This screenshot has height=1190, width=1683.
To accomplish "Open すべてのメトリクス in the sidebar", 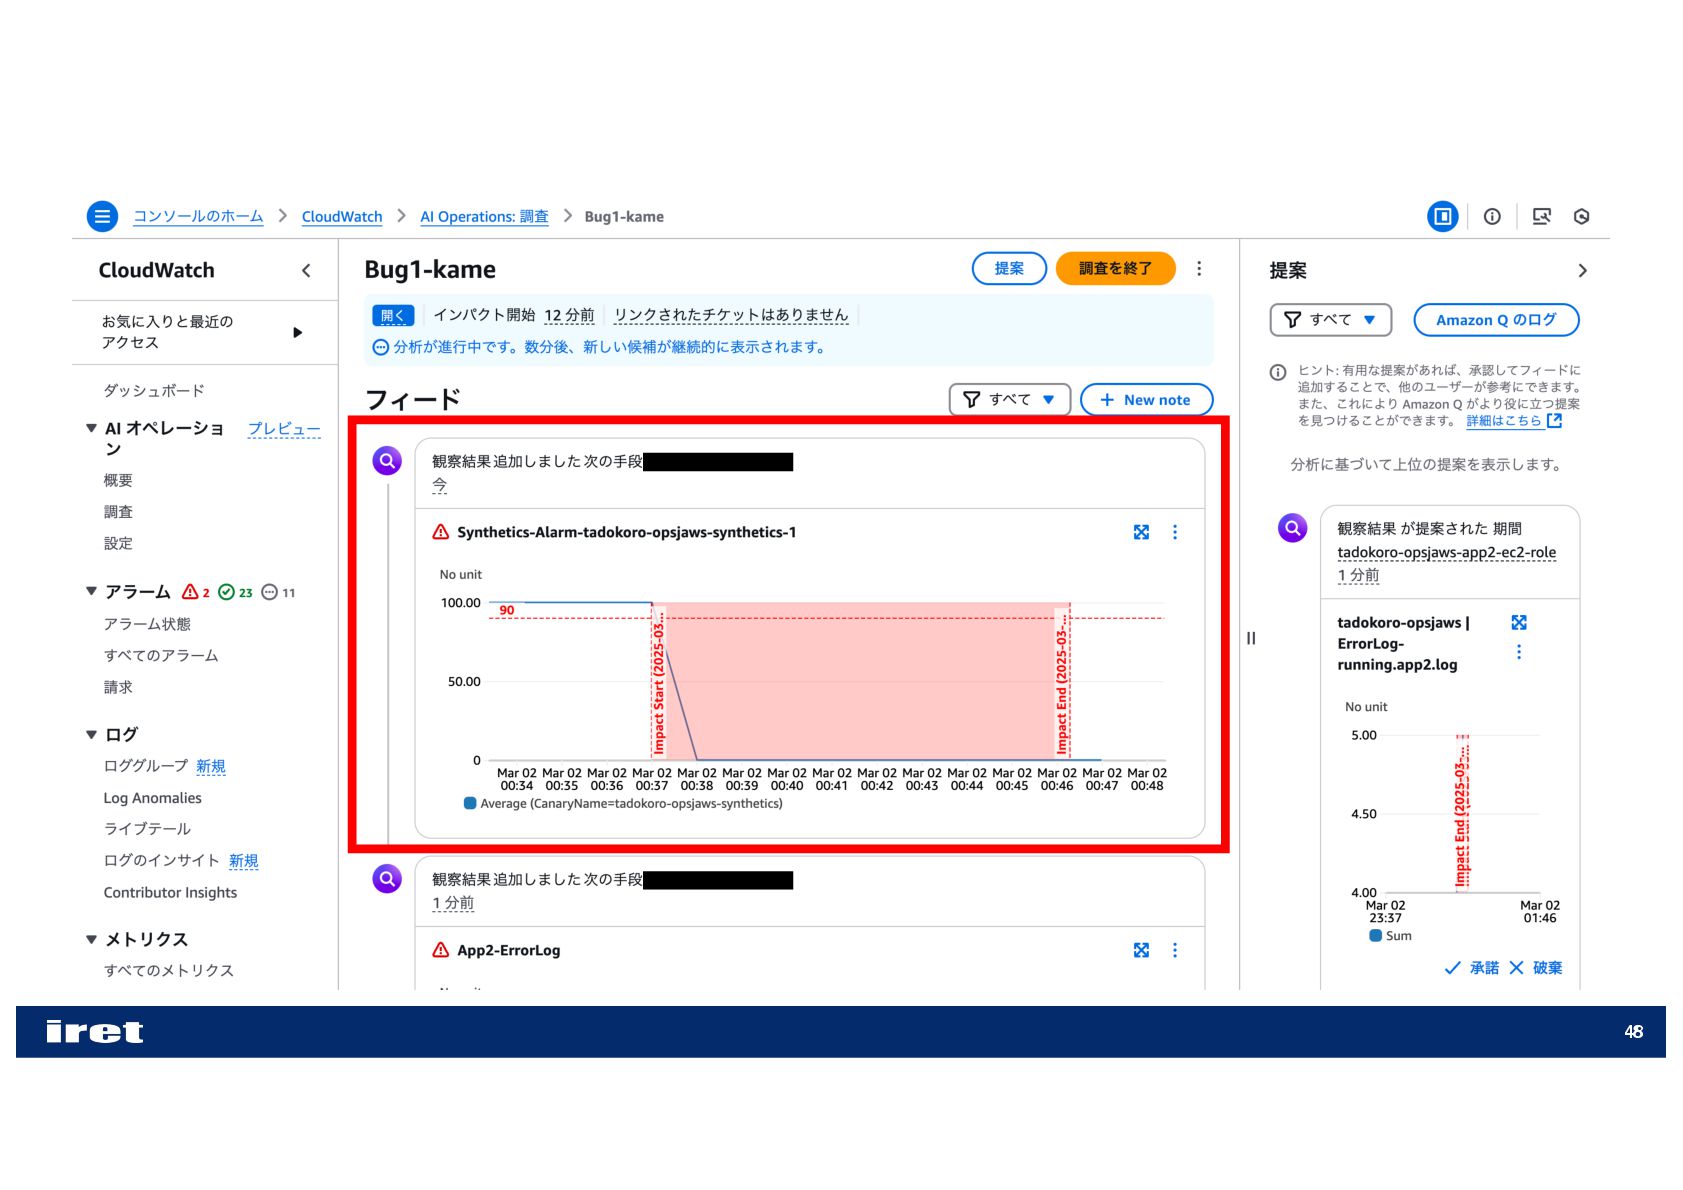I will tap(168, 970).
